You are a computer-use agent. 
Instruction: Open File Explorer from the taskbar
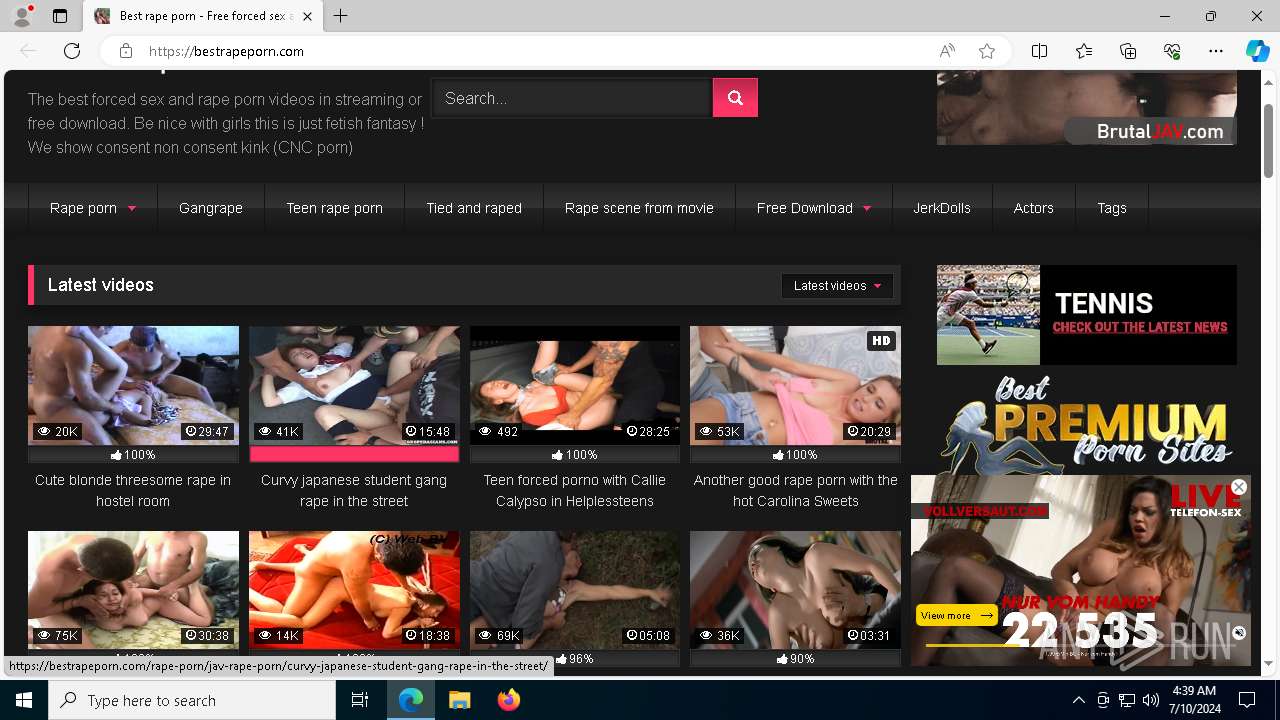459,700
